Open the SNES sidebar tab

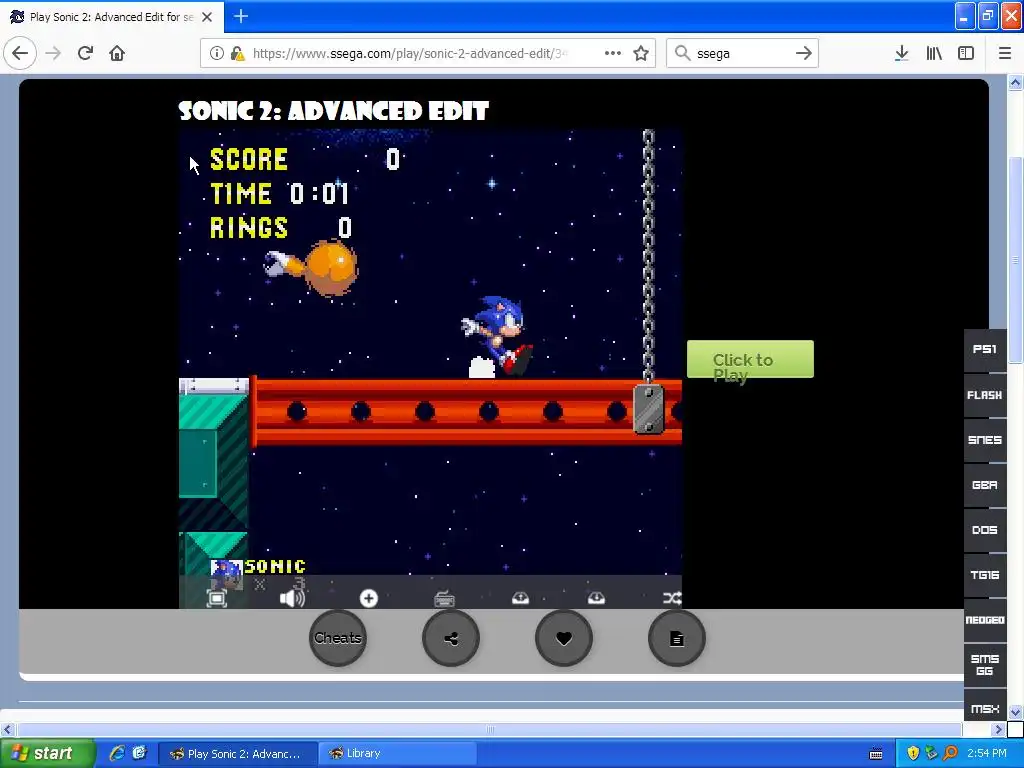(x=985, y=440)
